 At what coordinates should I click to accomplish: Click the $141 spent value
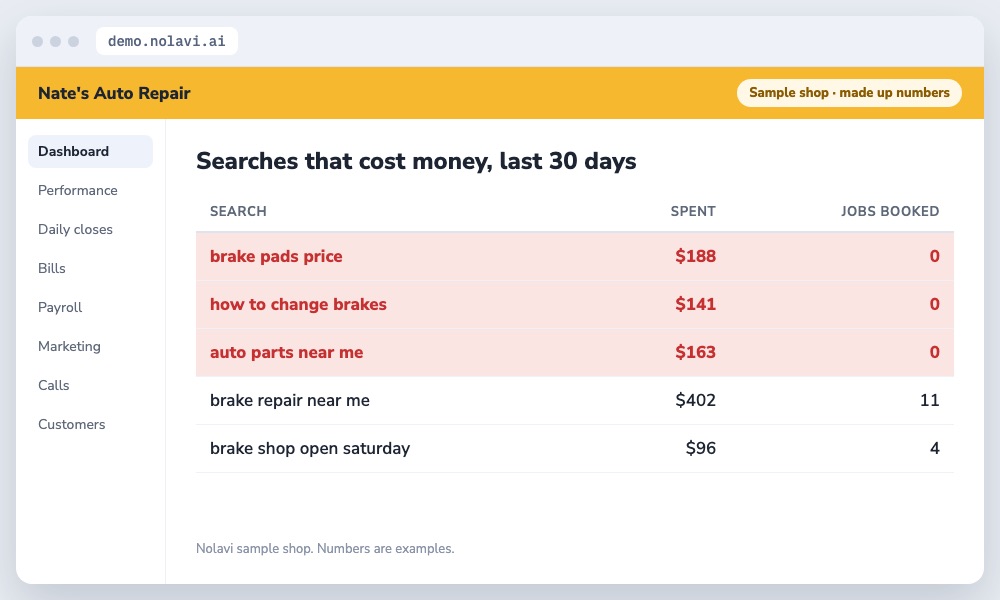(695, 304)
